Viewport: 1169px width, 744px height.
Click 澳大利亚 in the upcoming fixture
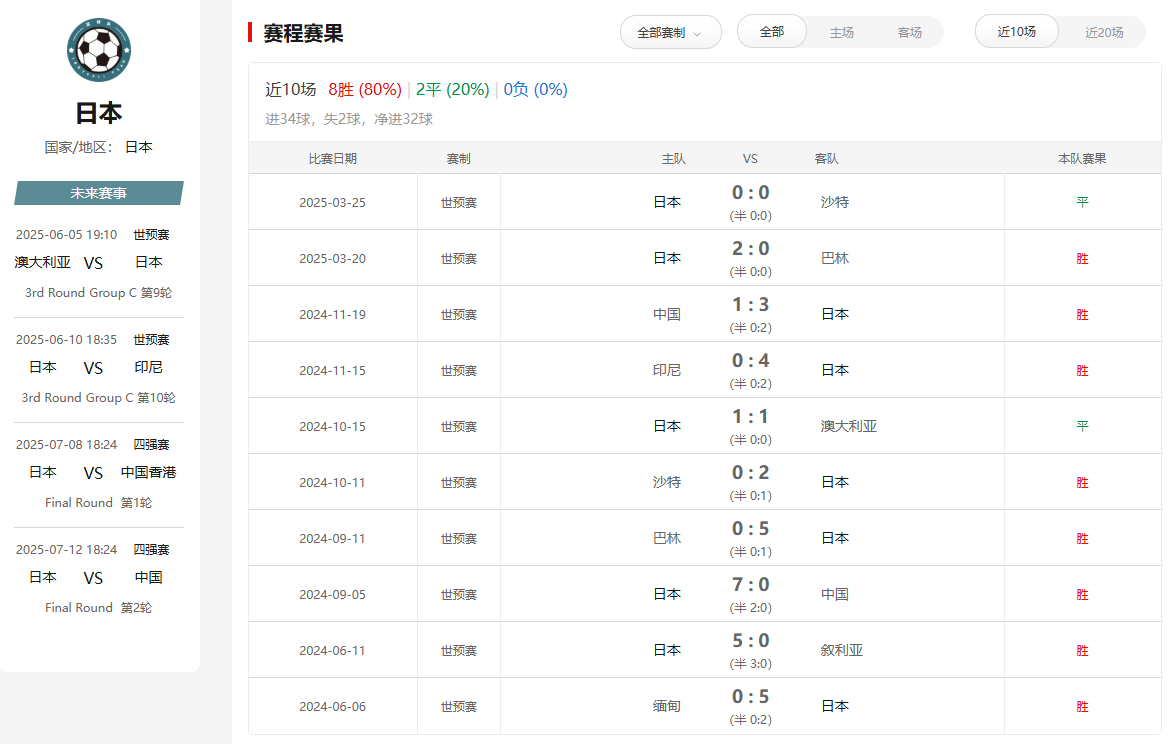pos(43,262)
